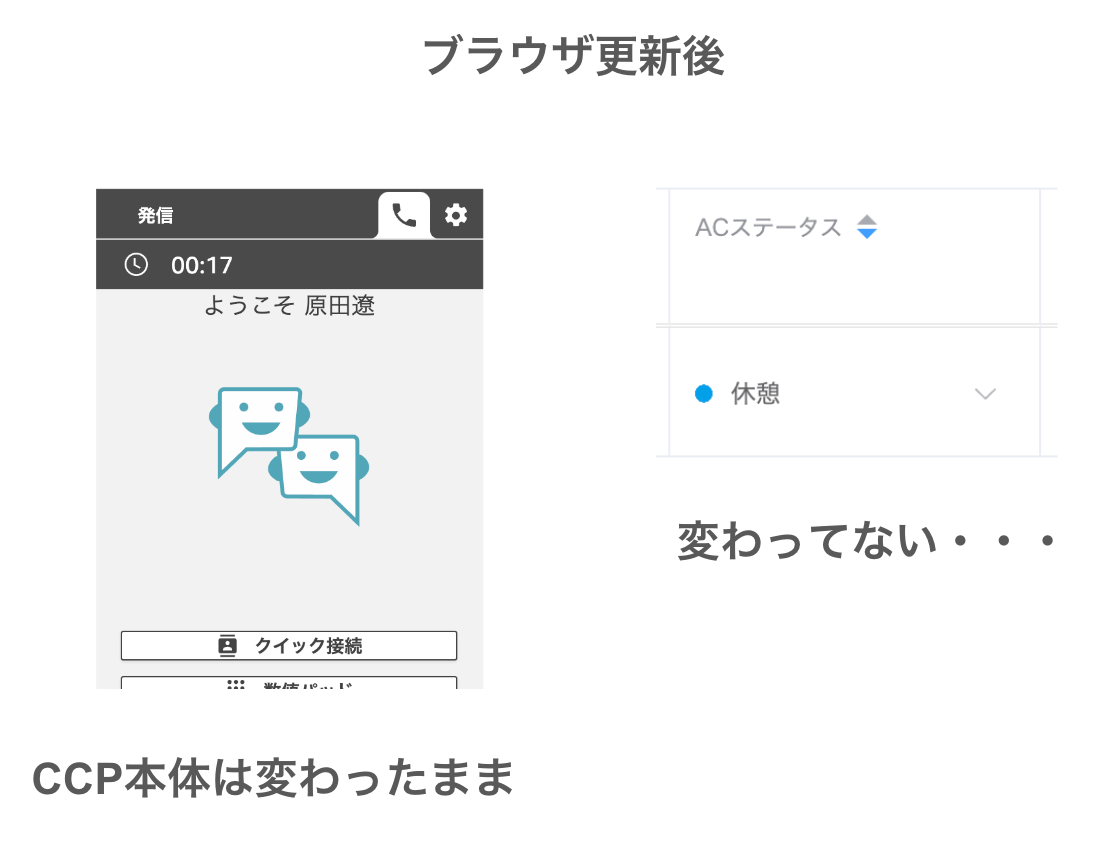The height and width of the screenshot is (860, 1116).
Task: Click the clock icon beside 00:17
Action: 136,265
